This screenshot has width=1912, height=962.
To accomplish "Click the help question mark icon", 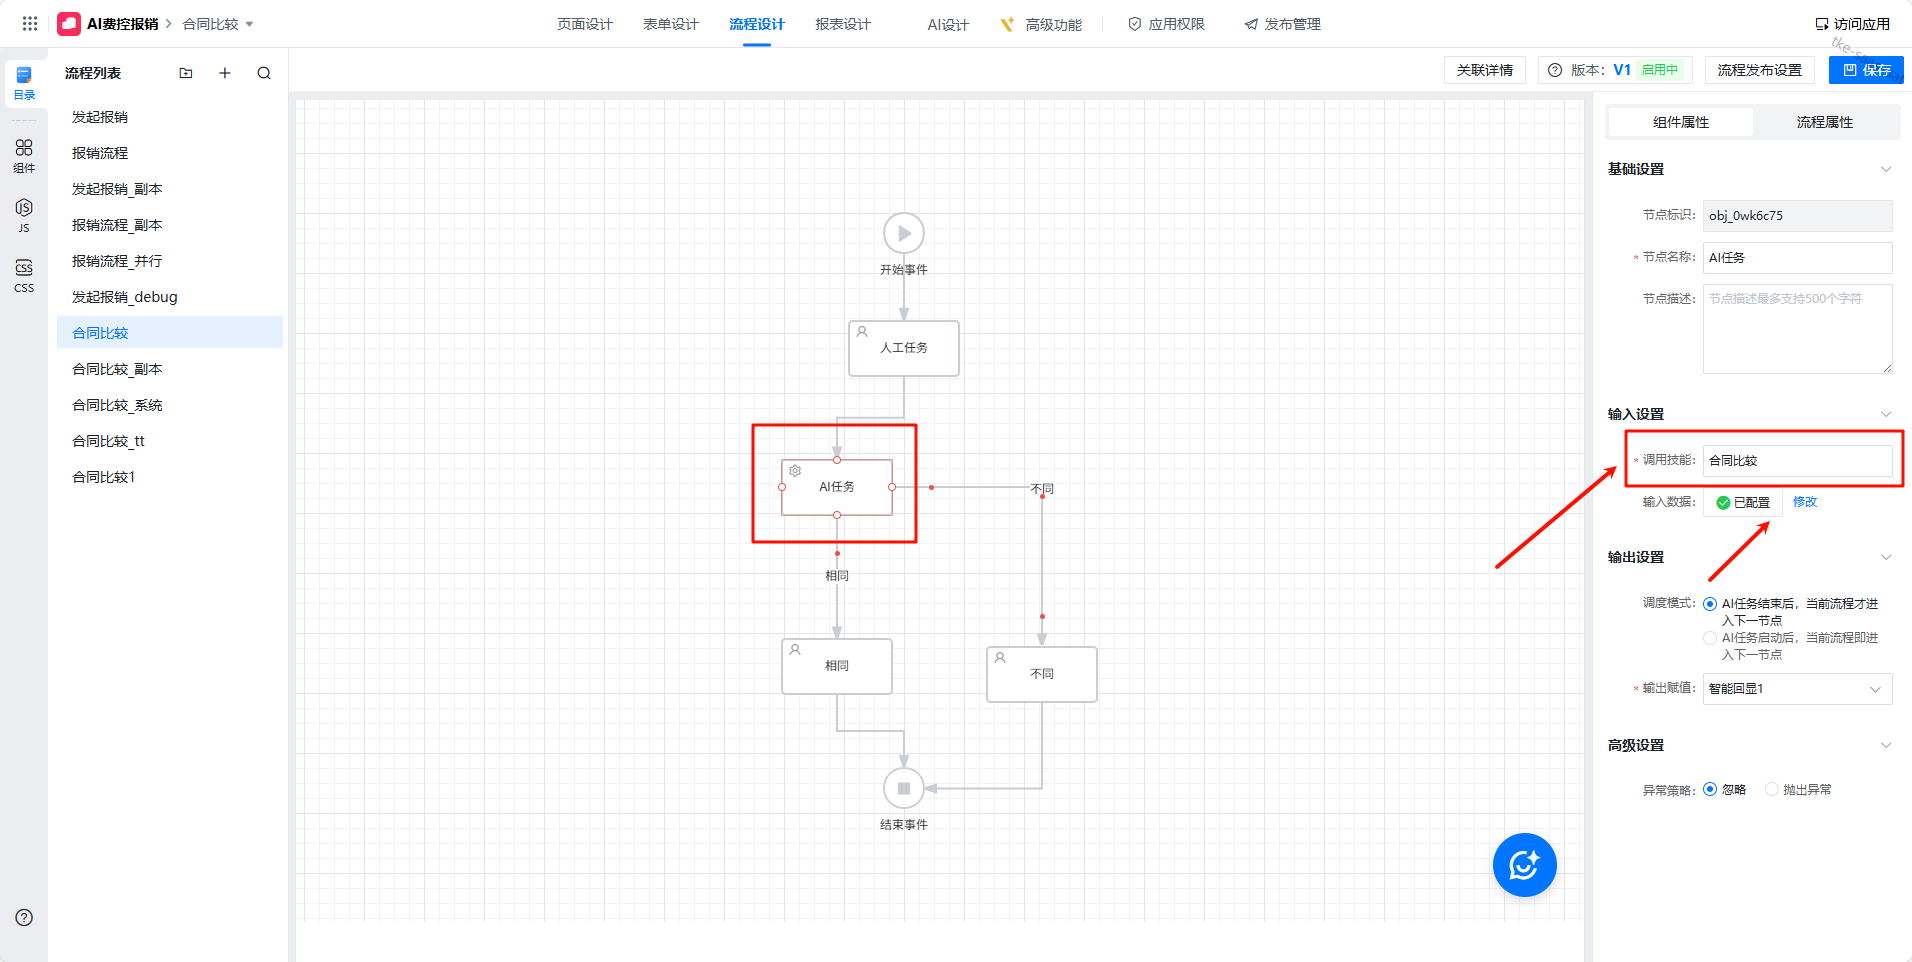I will (x=24, y=918).
